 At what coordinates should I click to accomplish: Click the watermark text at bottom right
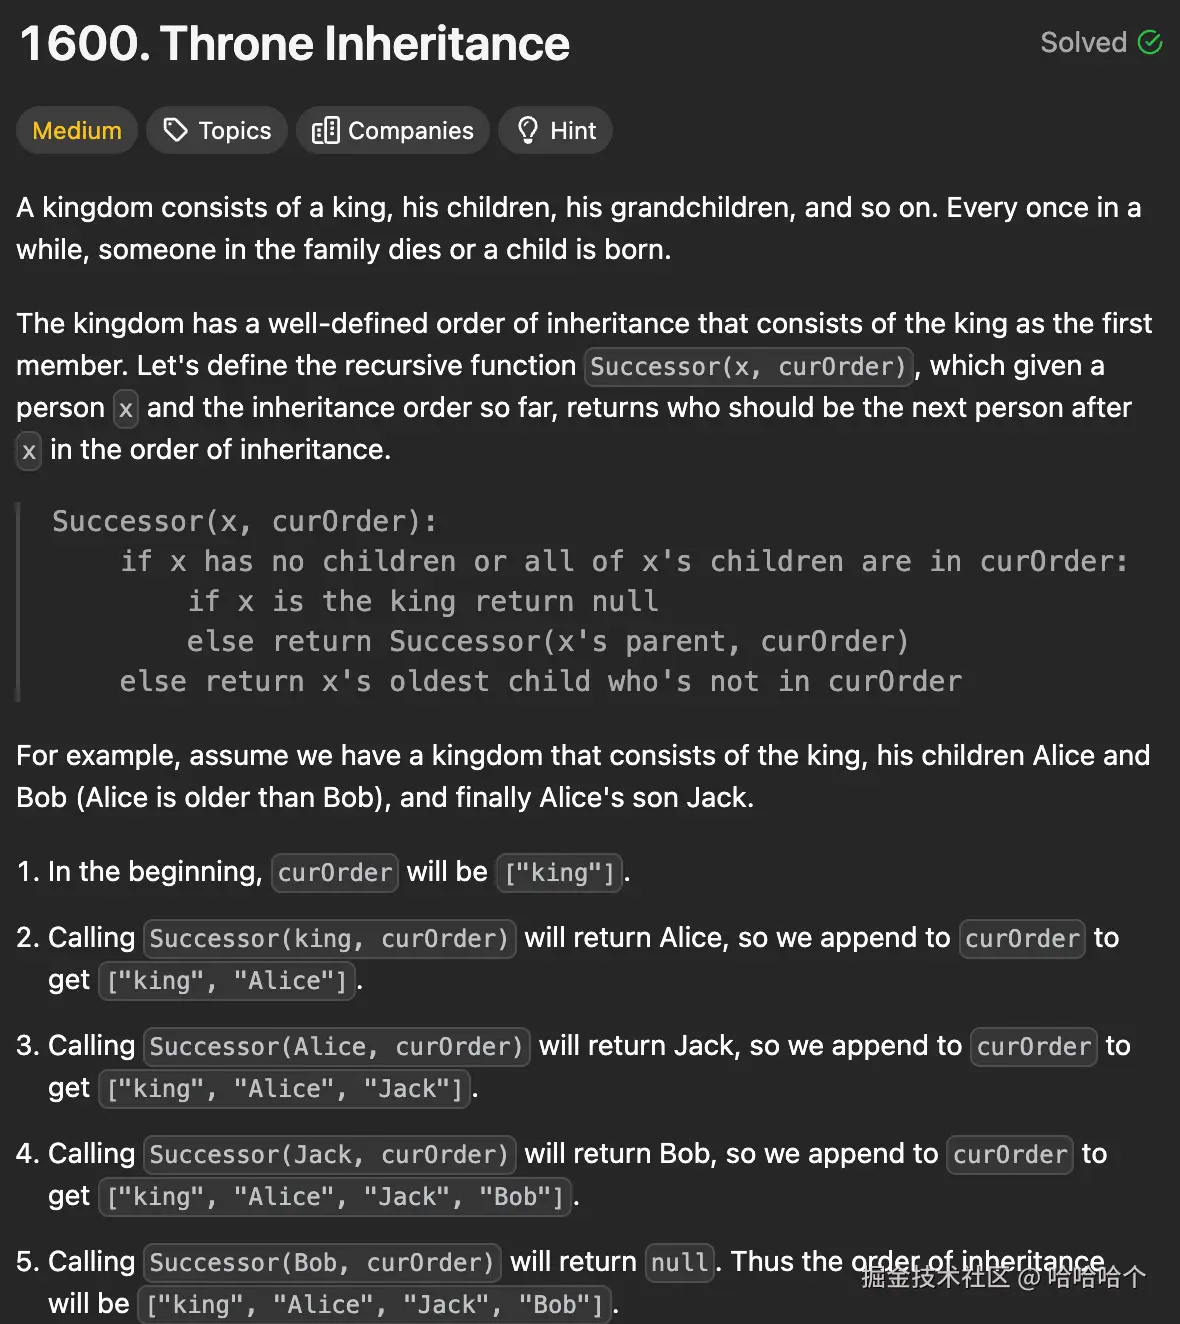point(1003,1277)
